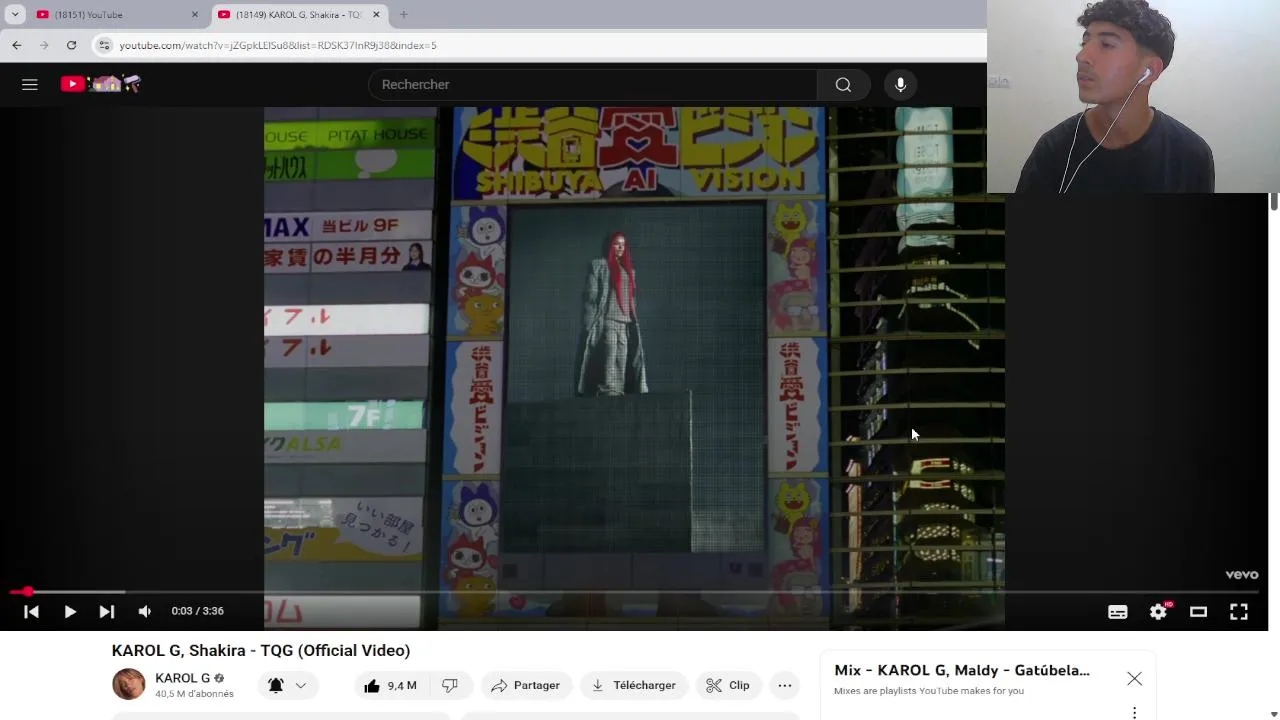Image resolution: width=1280 pixels, height=720 pixels.
Task: Open KAROL G channel avatar
Action: pyautogui.click(x=128, y=684)
